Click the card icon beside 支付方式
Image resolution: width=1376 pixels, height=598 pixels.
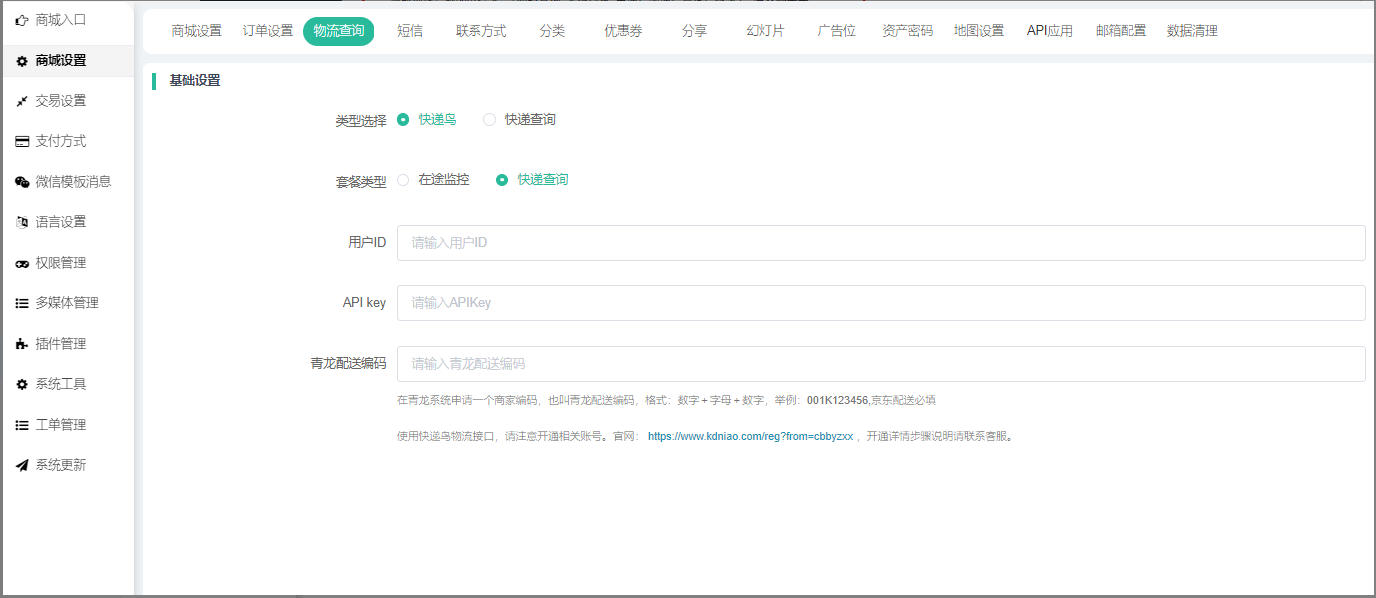[22, 142]
